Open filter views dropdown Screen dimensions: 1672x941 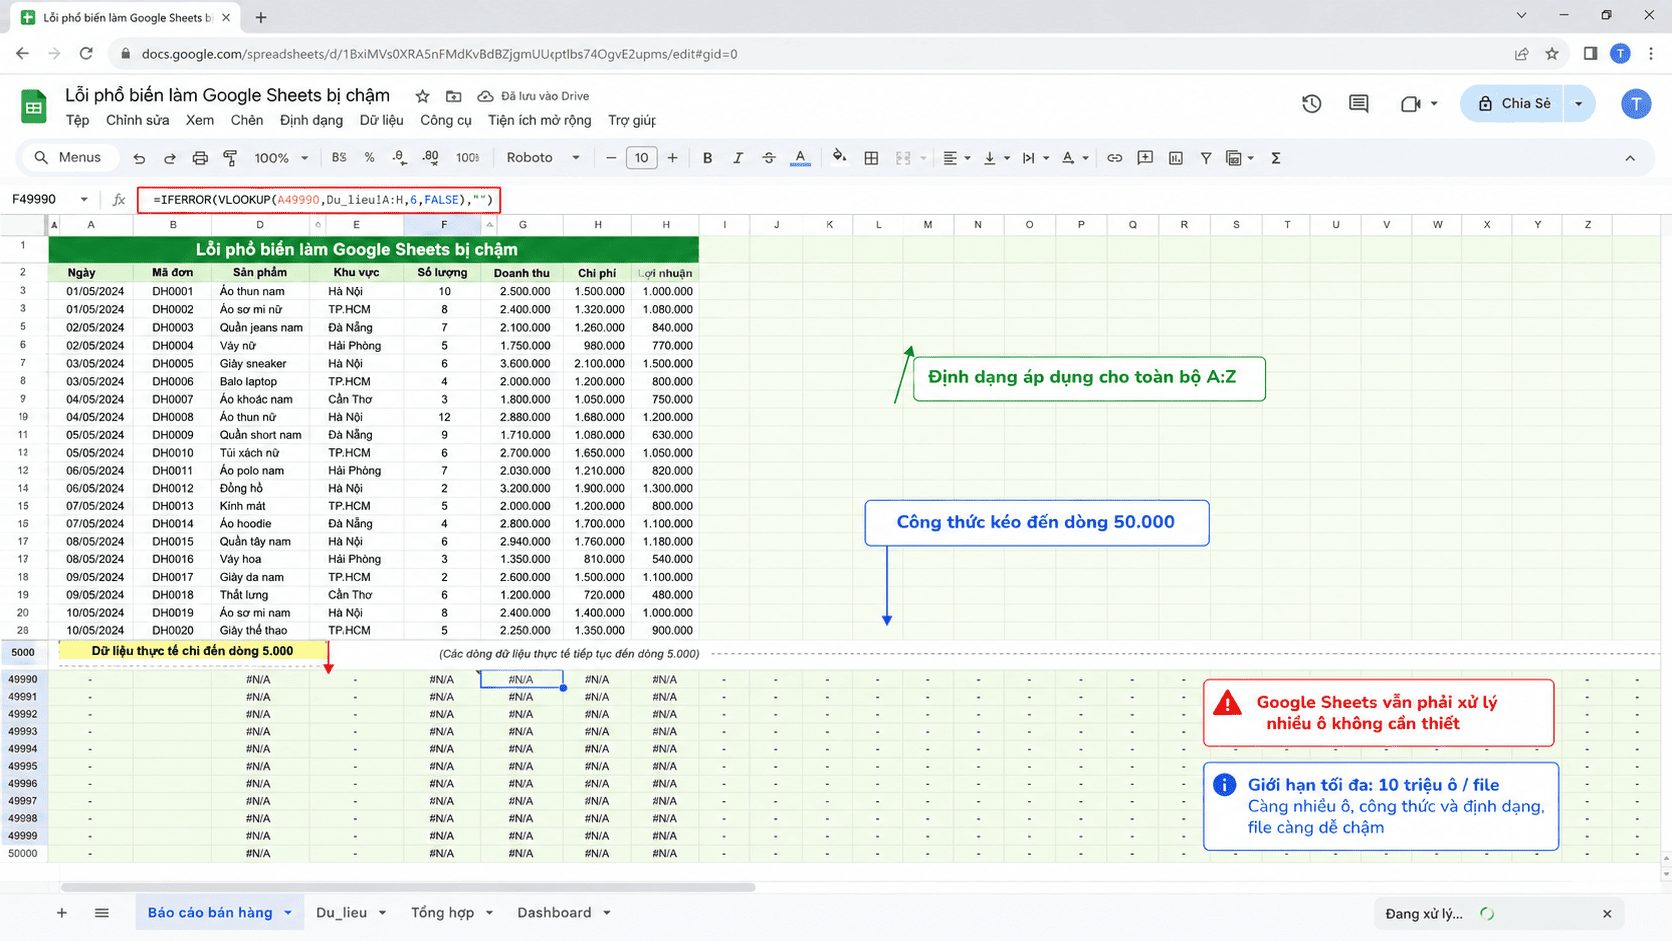tap(1240, 158)
